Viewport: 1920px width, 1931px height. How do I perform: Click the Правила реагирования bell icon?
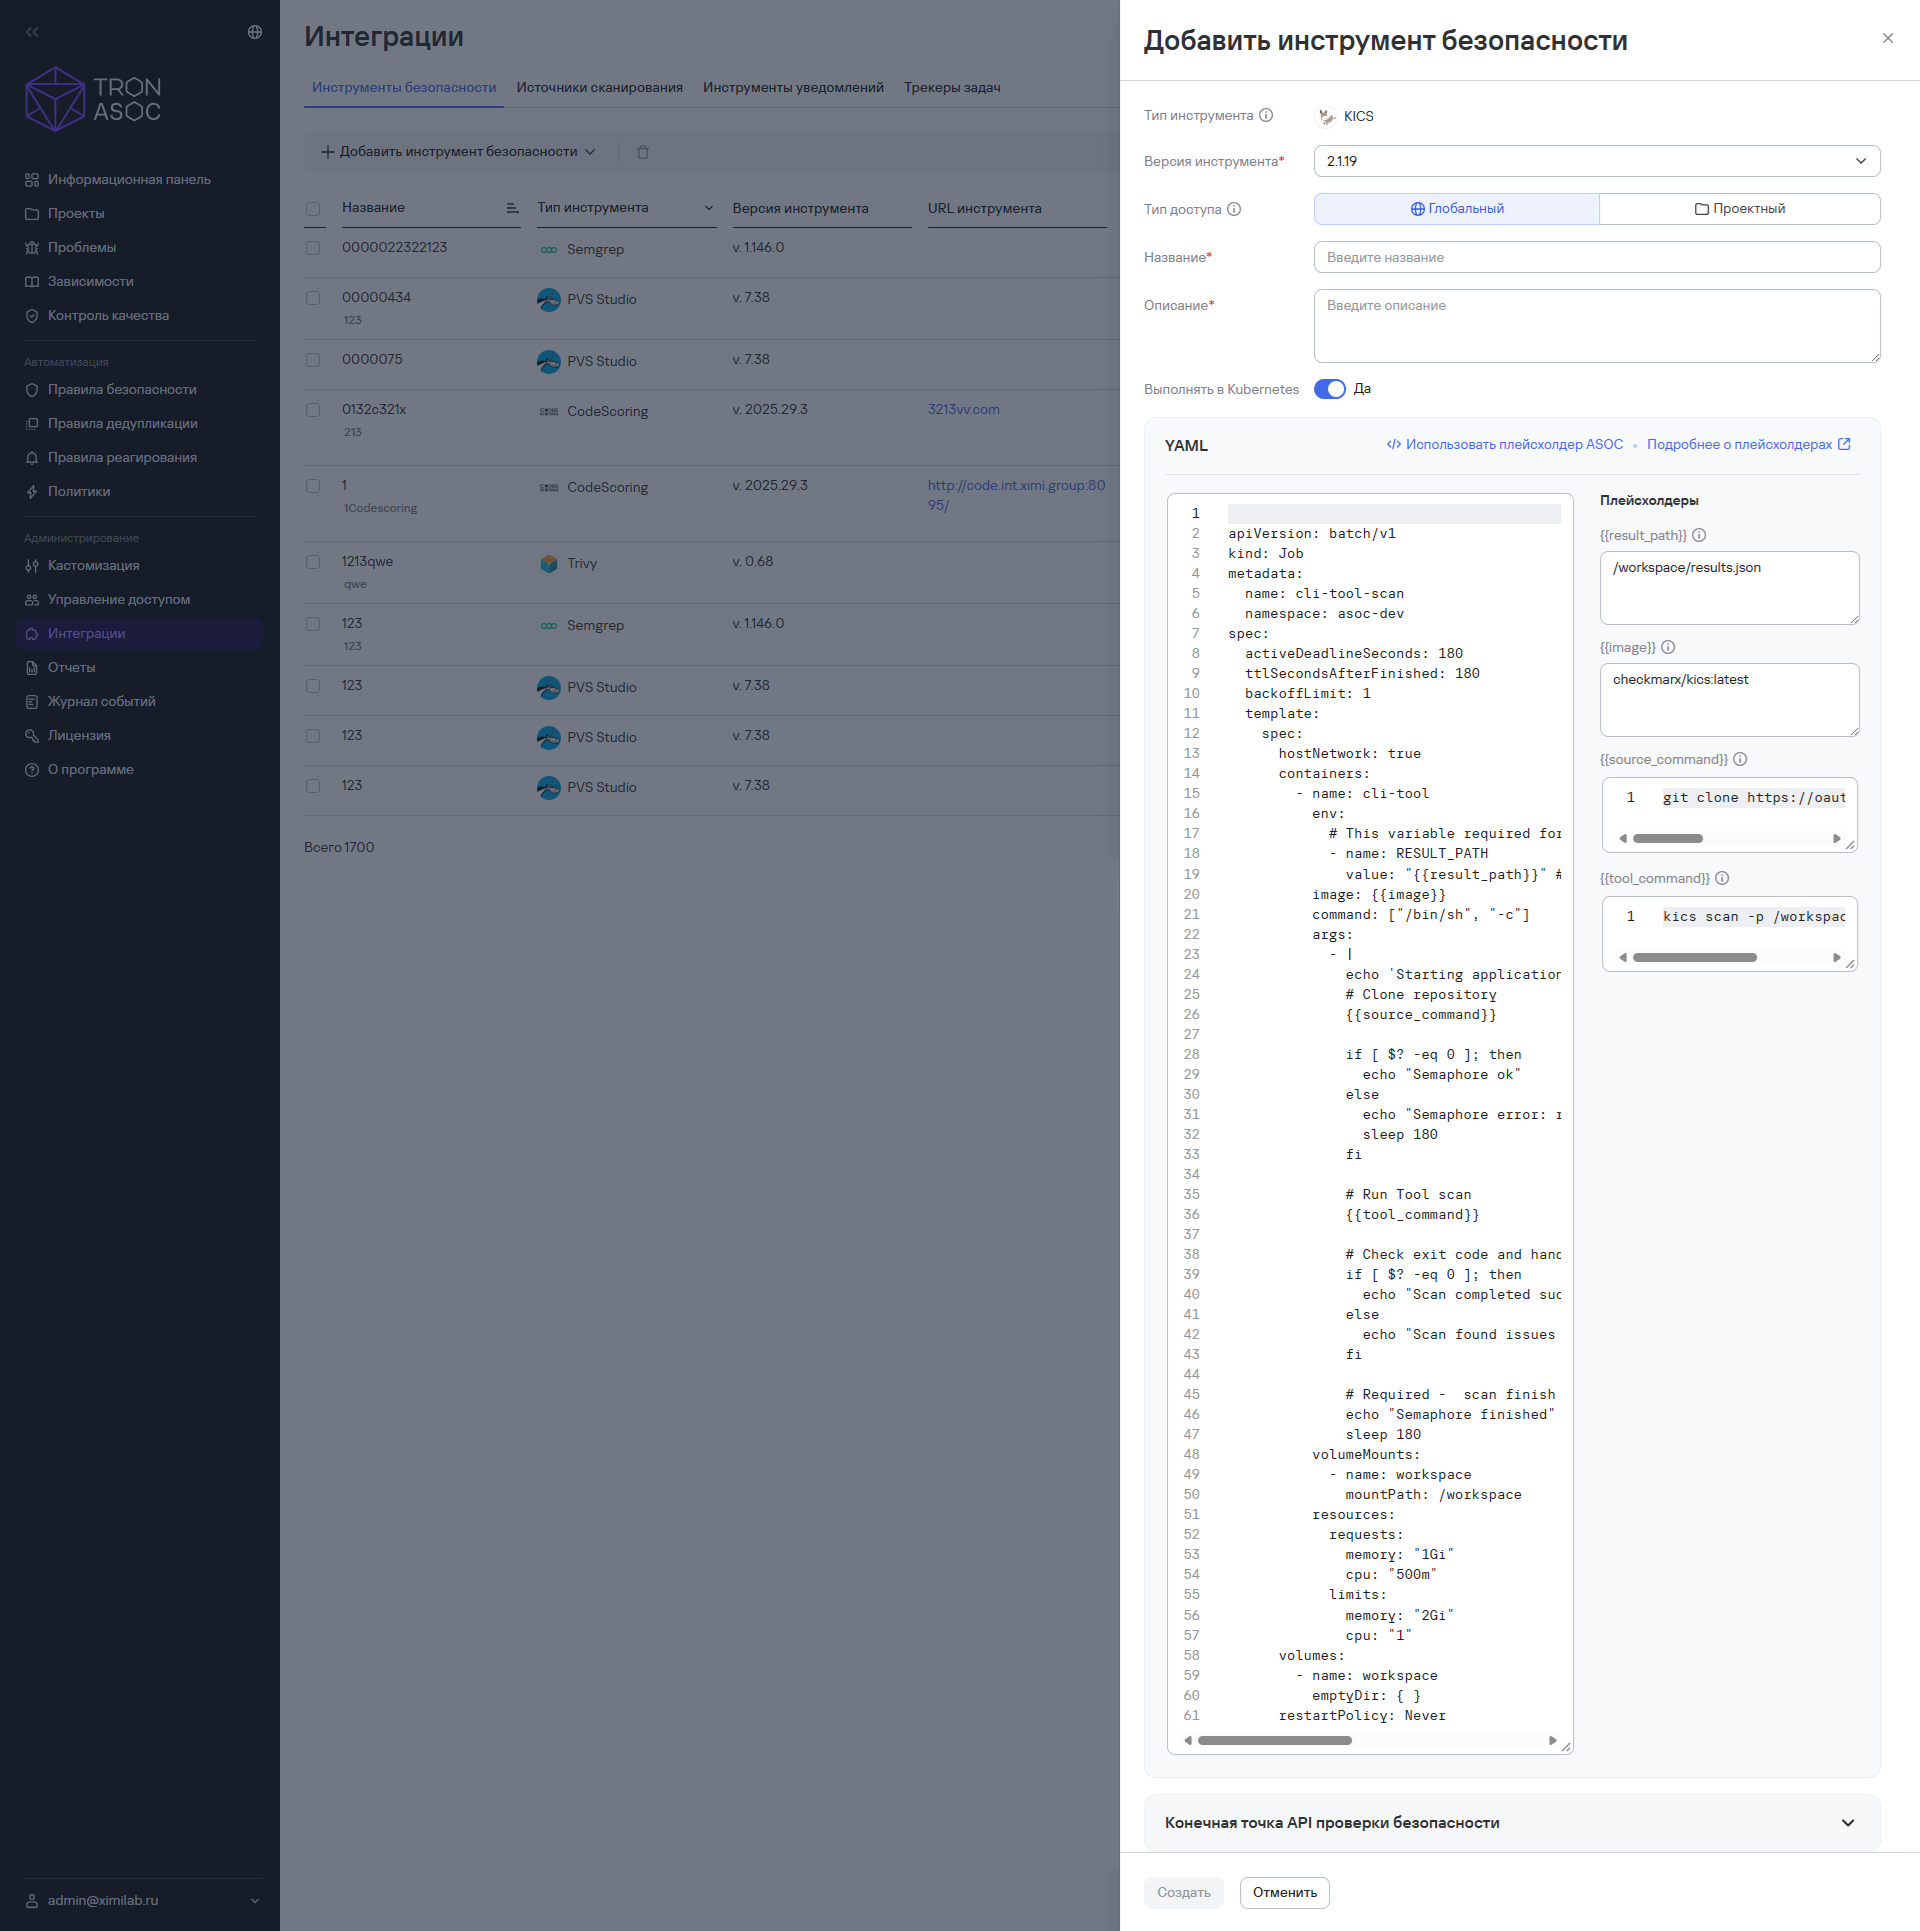coord(32,458)
